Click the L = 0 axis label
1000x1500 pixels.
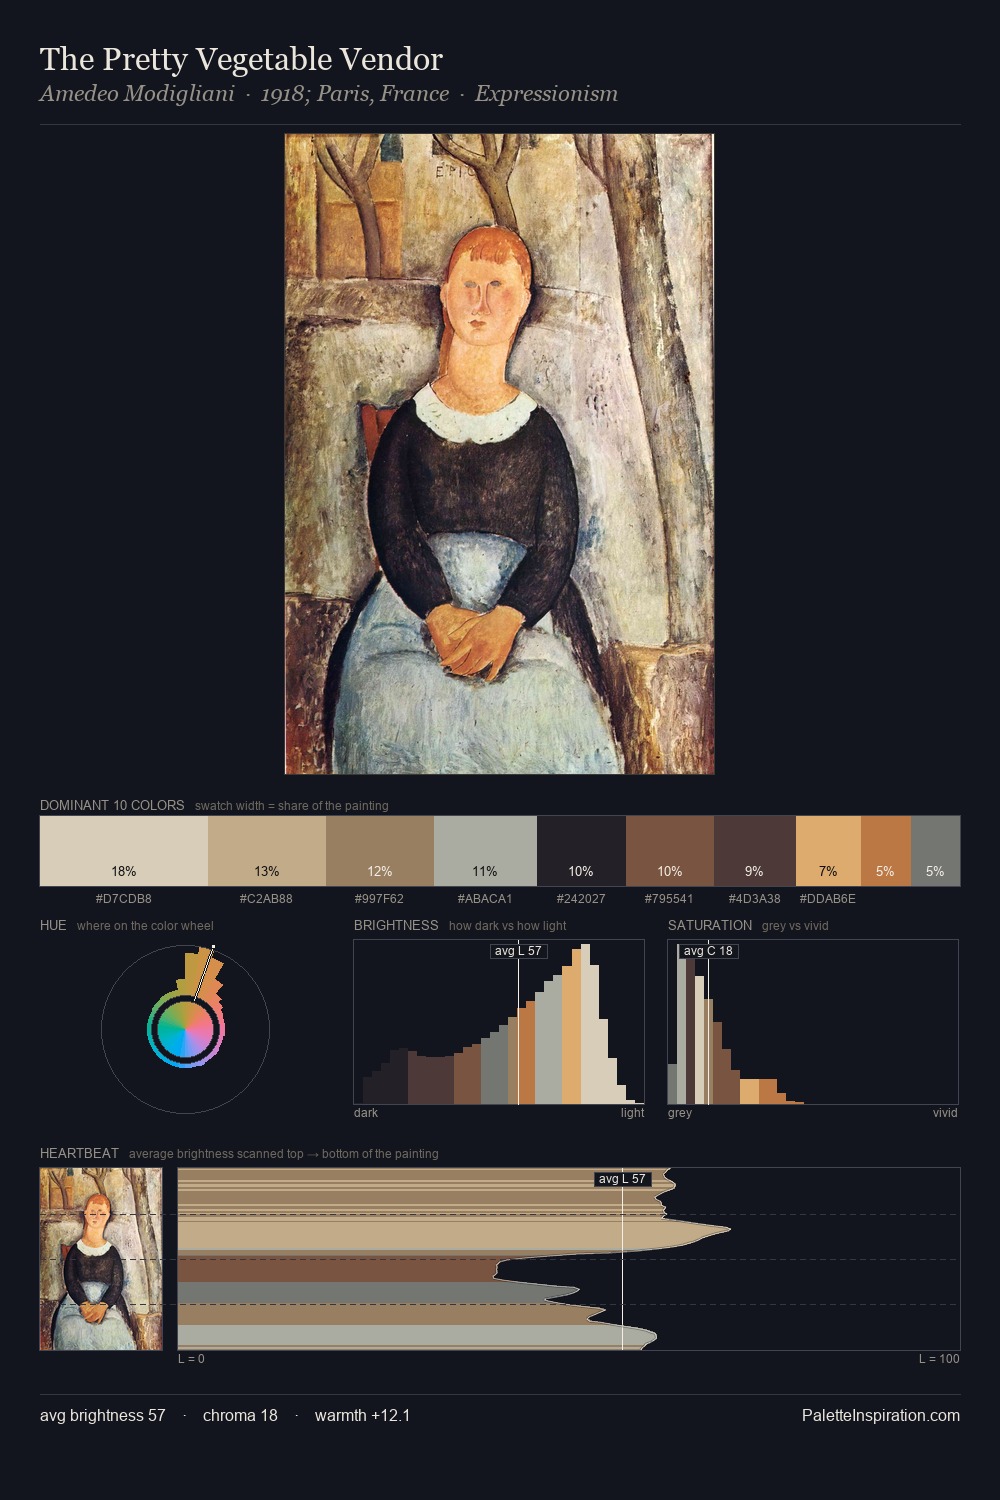click(191, 1359)
